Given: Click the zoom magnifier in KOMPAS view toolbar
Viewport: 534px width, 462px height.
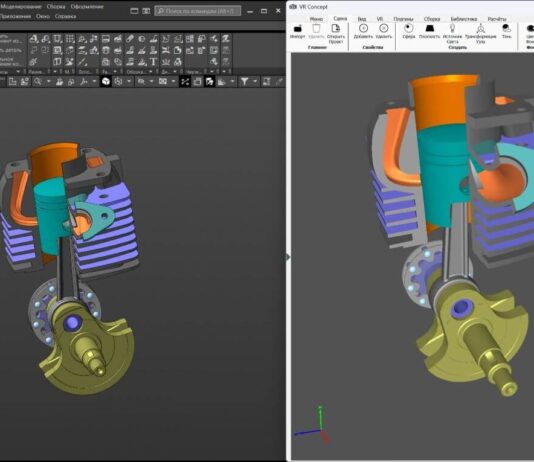Looking at the screenshot, I should point(38,81).
